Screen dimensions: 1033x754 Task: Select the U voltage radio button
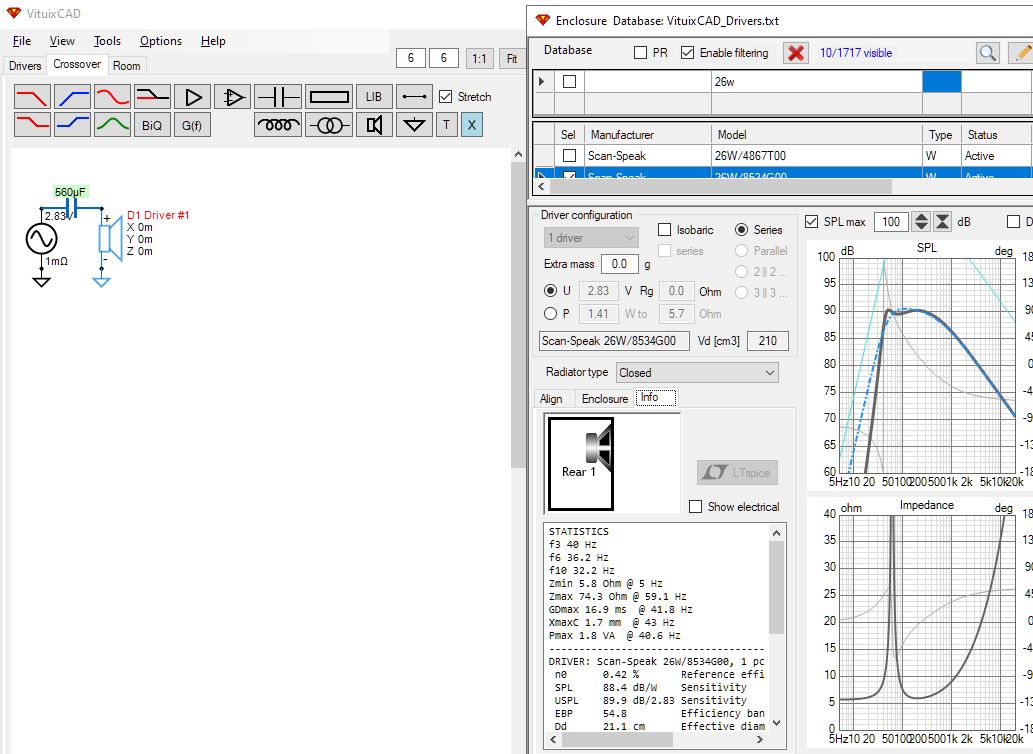coord(550,290)
